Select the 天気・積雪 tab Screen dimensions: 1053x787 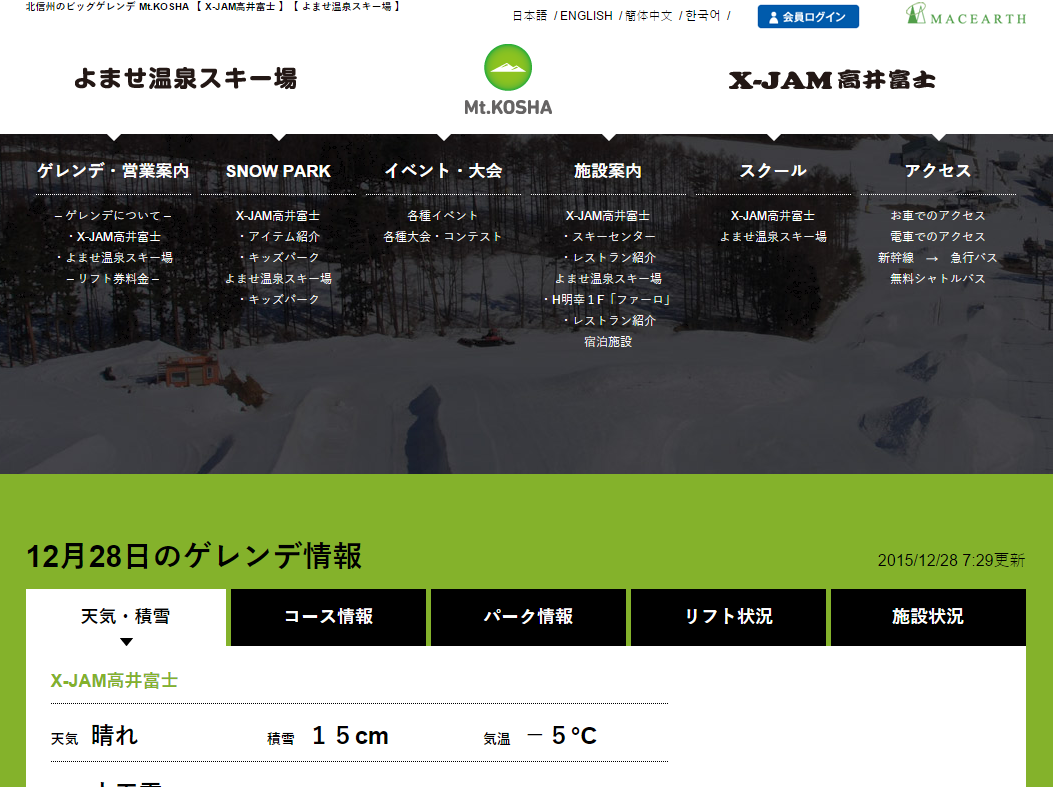[x=126, y=617]
